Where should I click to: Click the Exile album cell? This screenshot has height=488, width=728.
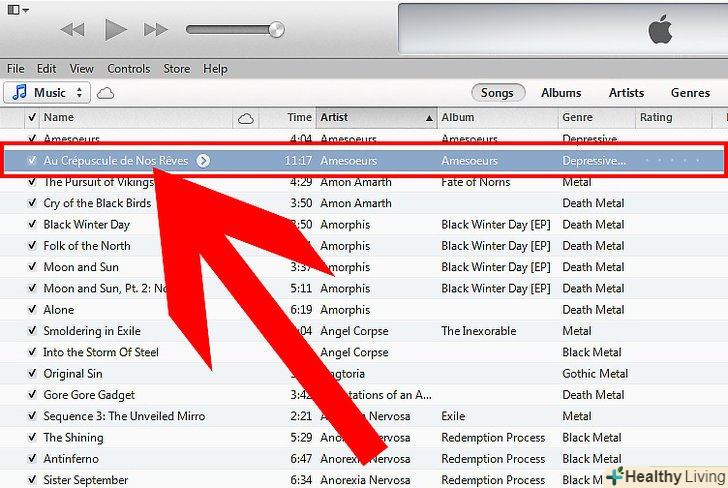coord(453,416)
